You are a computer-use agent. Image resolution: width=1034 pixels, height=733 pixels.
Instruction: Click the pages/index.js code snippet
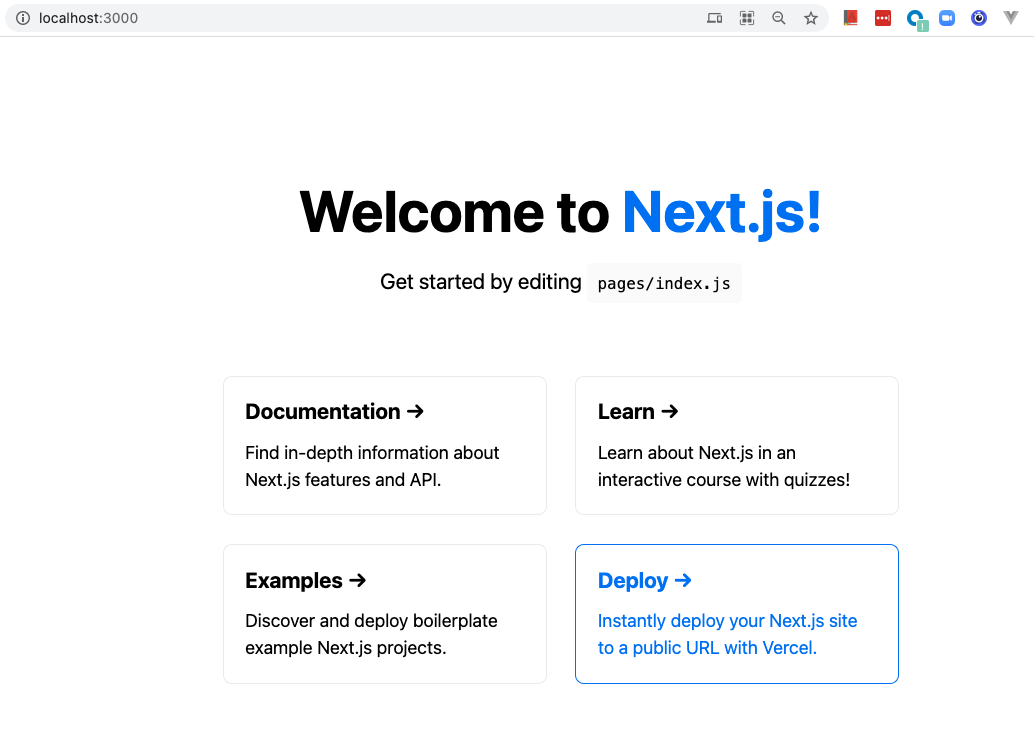664,283
